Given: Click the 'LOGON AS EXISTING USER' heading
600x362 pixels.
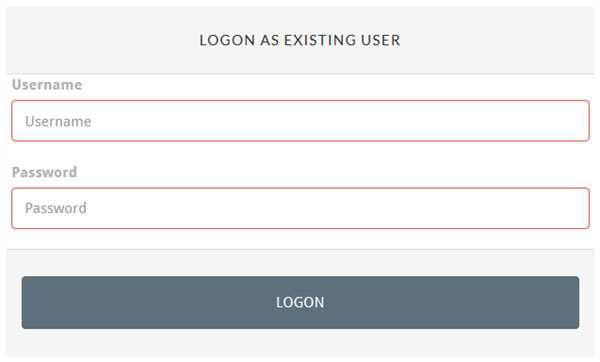Looking at the screenshot, I should click(x=300, y=40).
